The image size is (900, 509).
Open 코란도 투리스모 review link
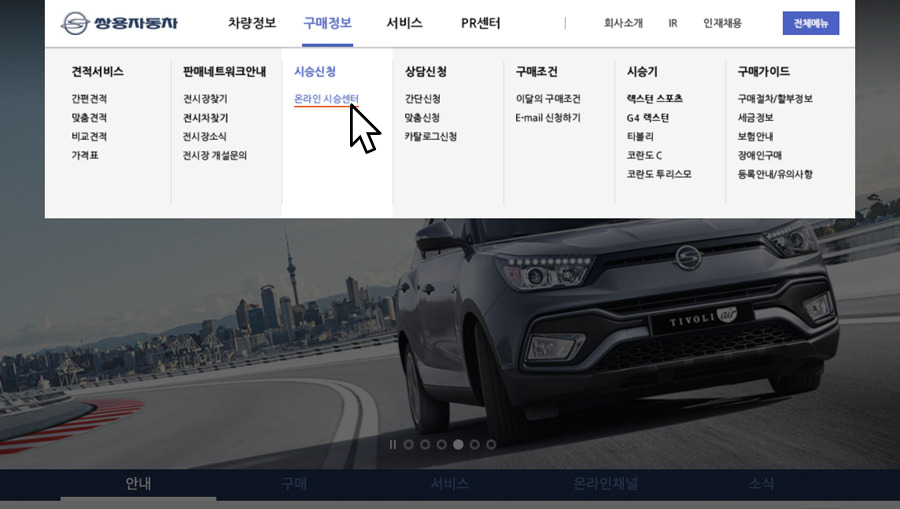(659, 174)
